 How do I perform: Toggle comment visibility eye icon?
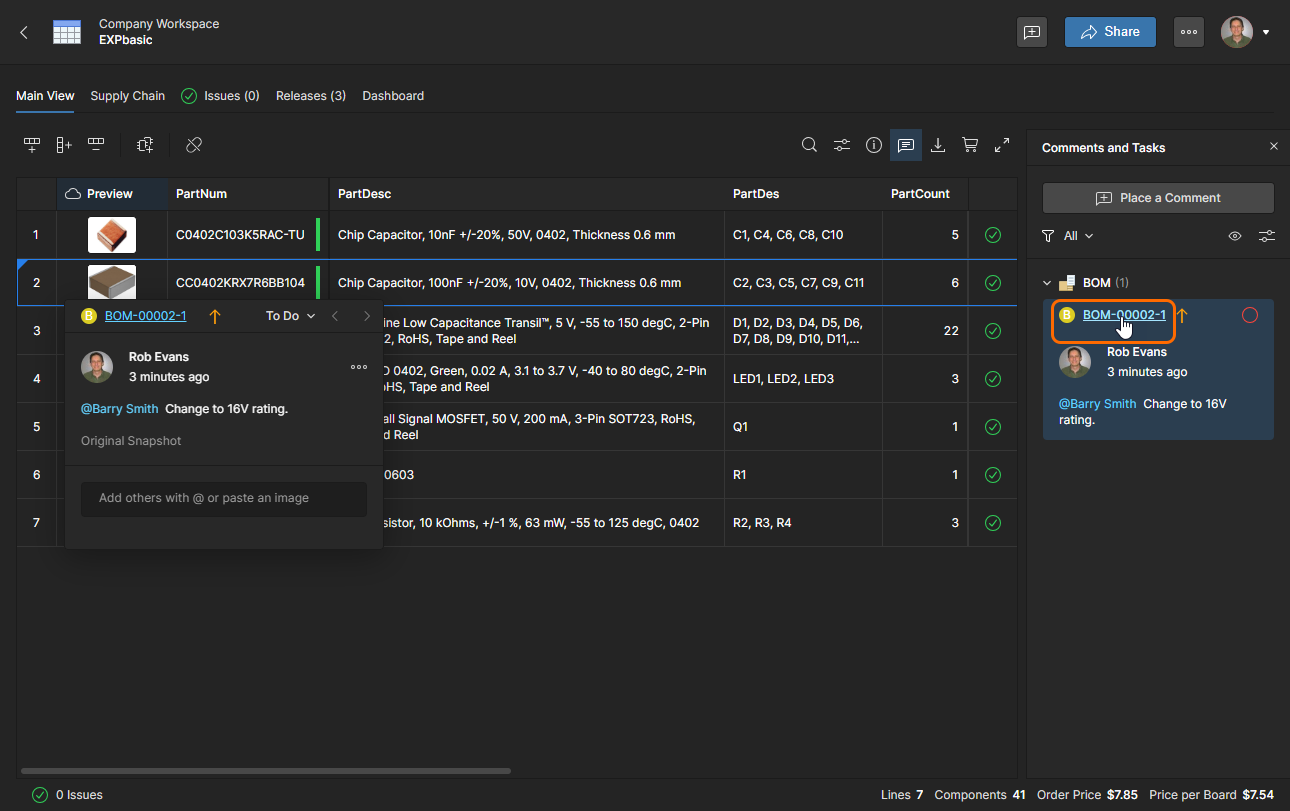(x=1235, y=236)
